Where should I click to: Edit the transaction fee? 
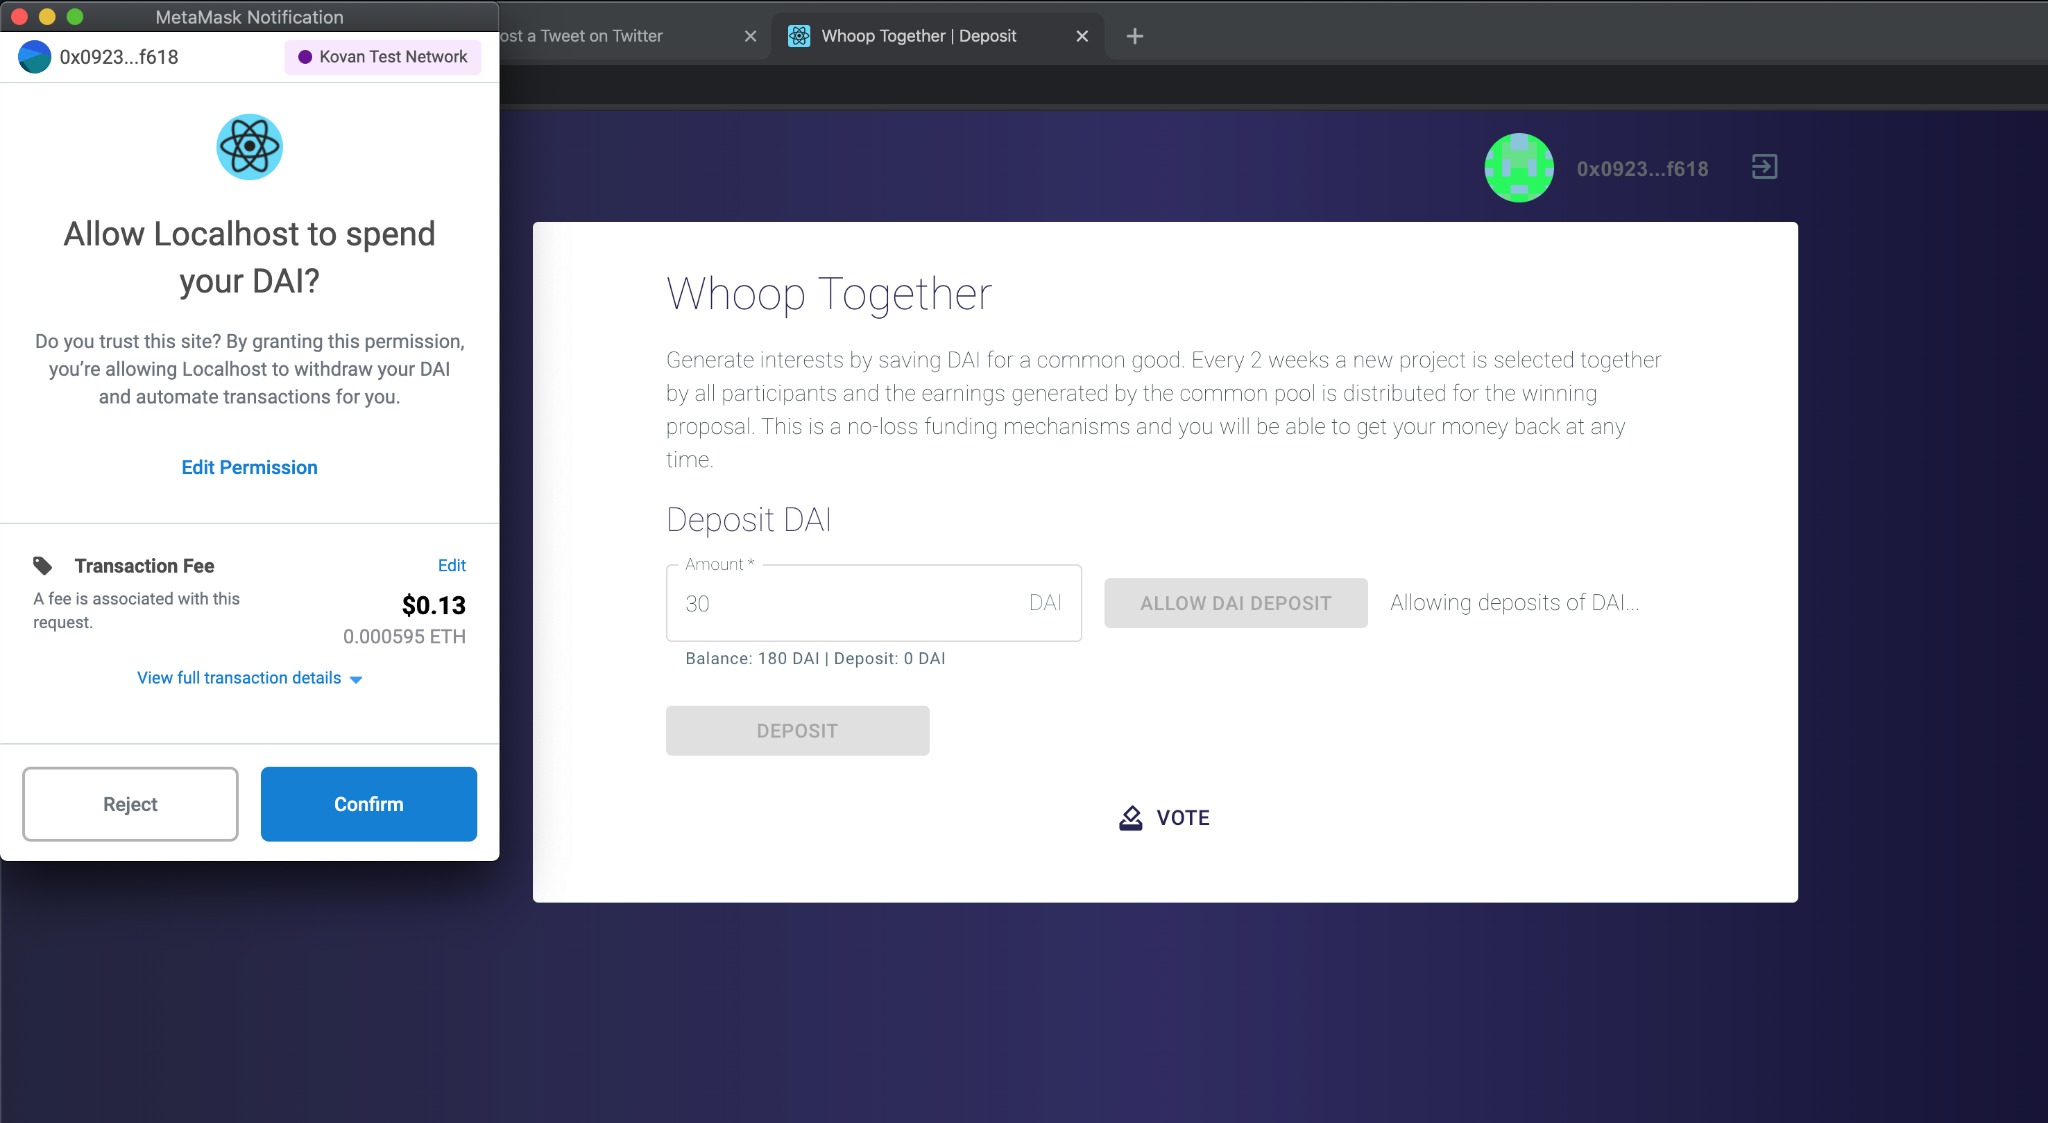451,565
